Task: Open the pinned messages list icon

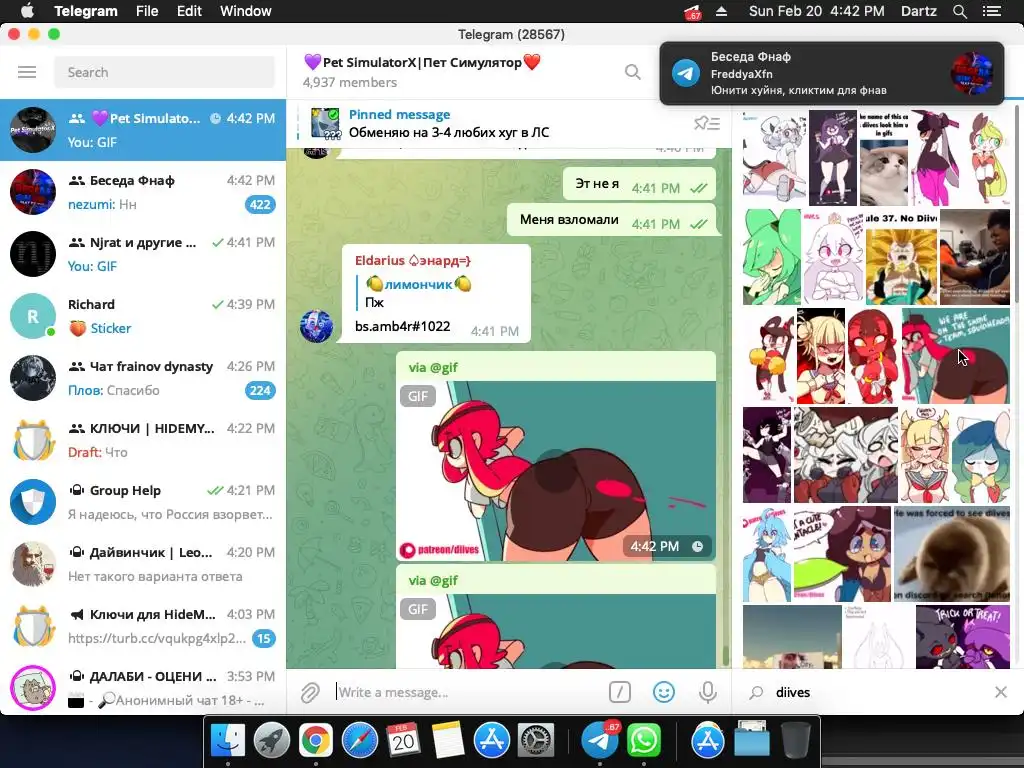Action: 707,123
